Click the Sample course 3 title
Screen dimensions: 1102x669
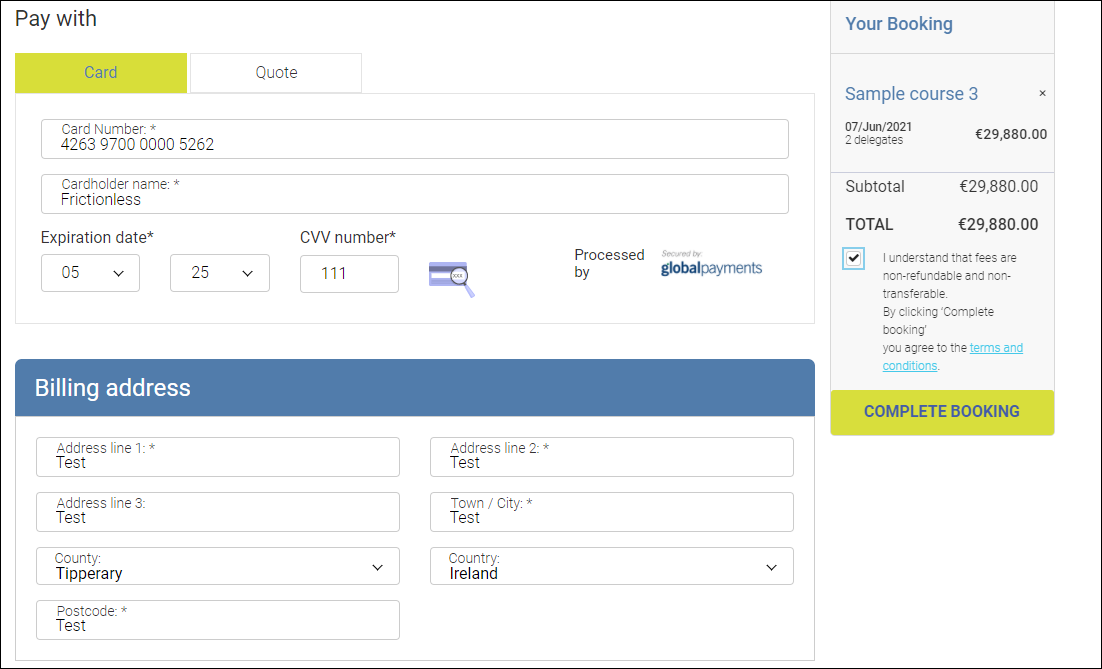(x=911, y=94)
